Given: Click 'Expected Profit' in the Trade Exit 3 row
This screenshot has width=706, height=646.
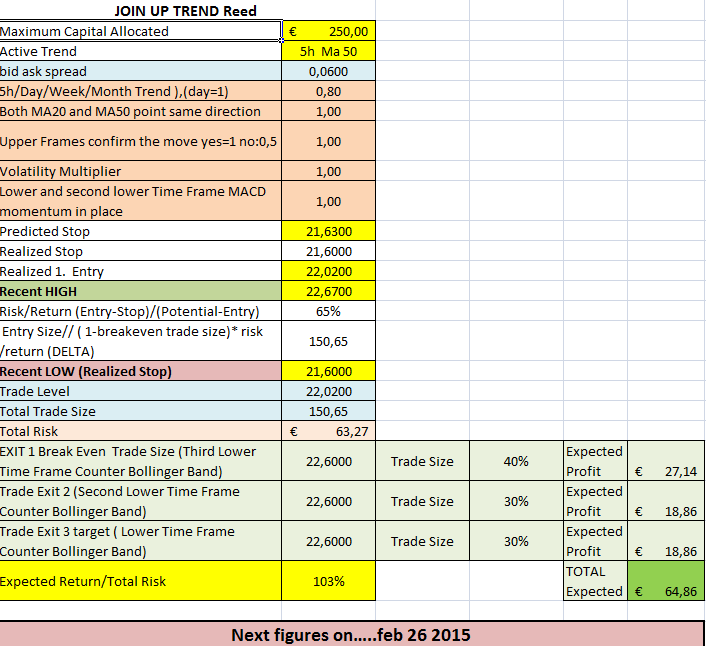Looking at the screenshot, I should tap(595, 541).
